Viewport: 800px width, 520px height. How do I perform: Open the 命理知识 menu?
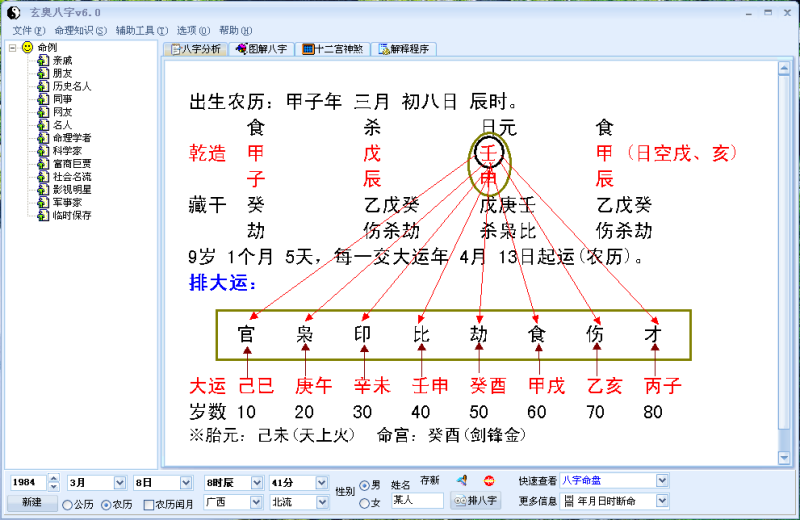point(81,31)
